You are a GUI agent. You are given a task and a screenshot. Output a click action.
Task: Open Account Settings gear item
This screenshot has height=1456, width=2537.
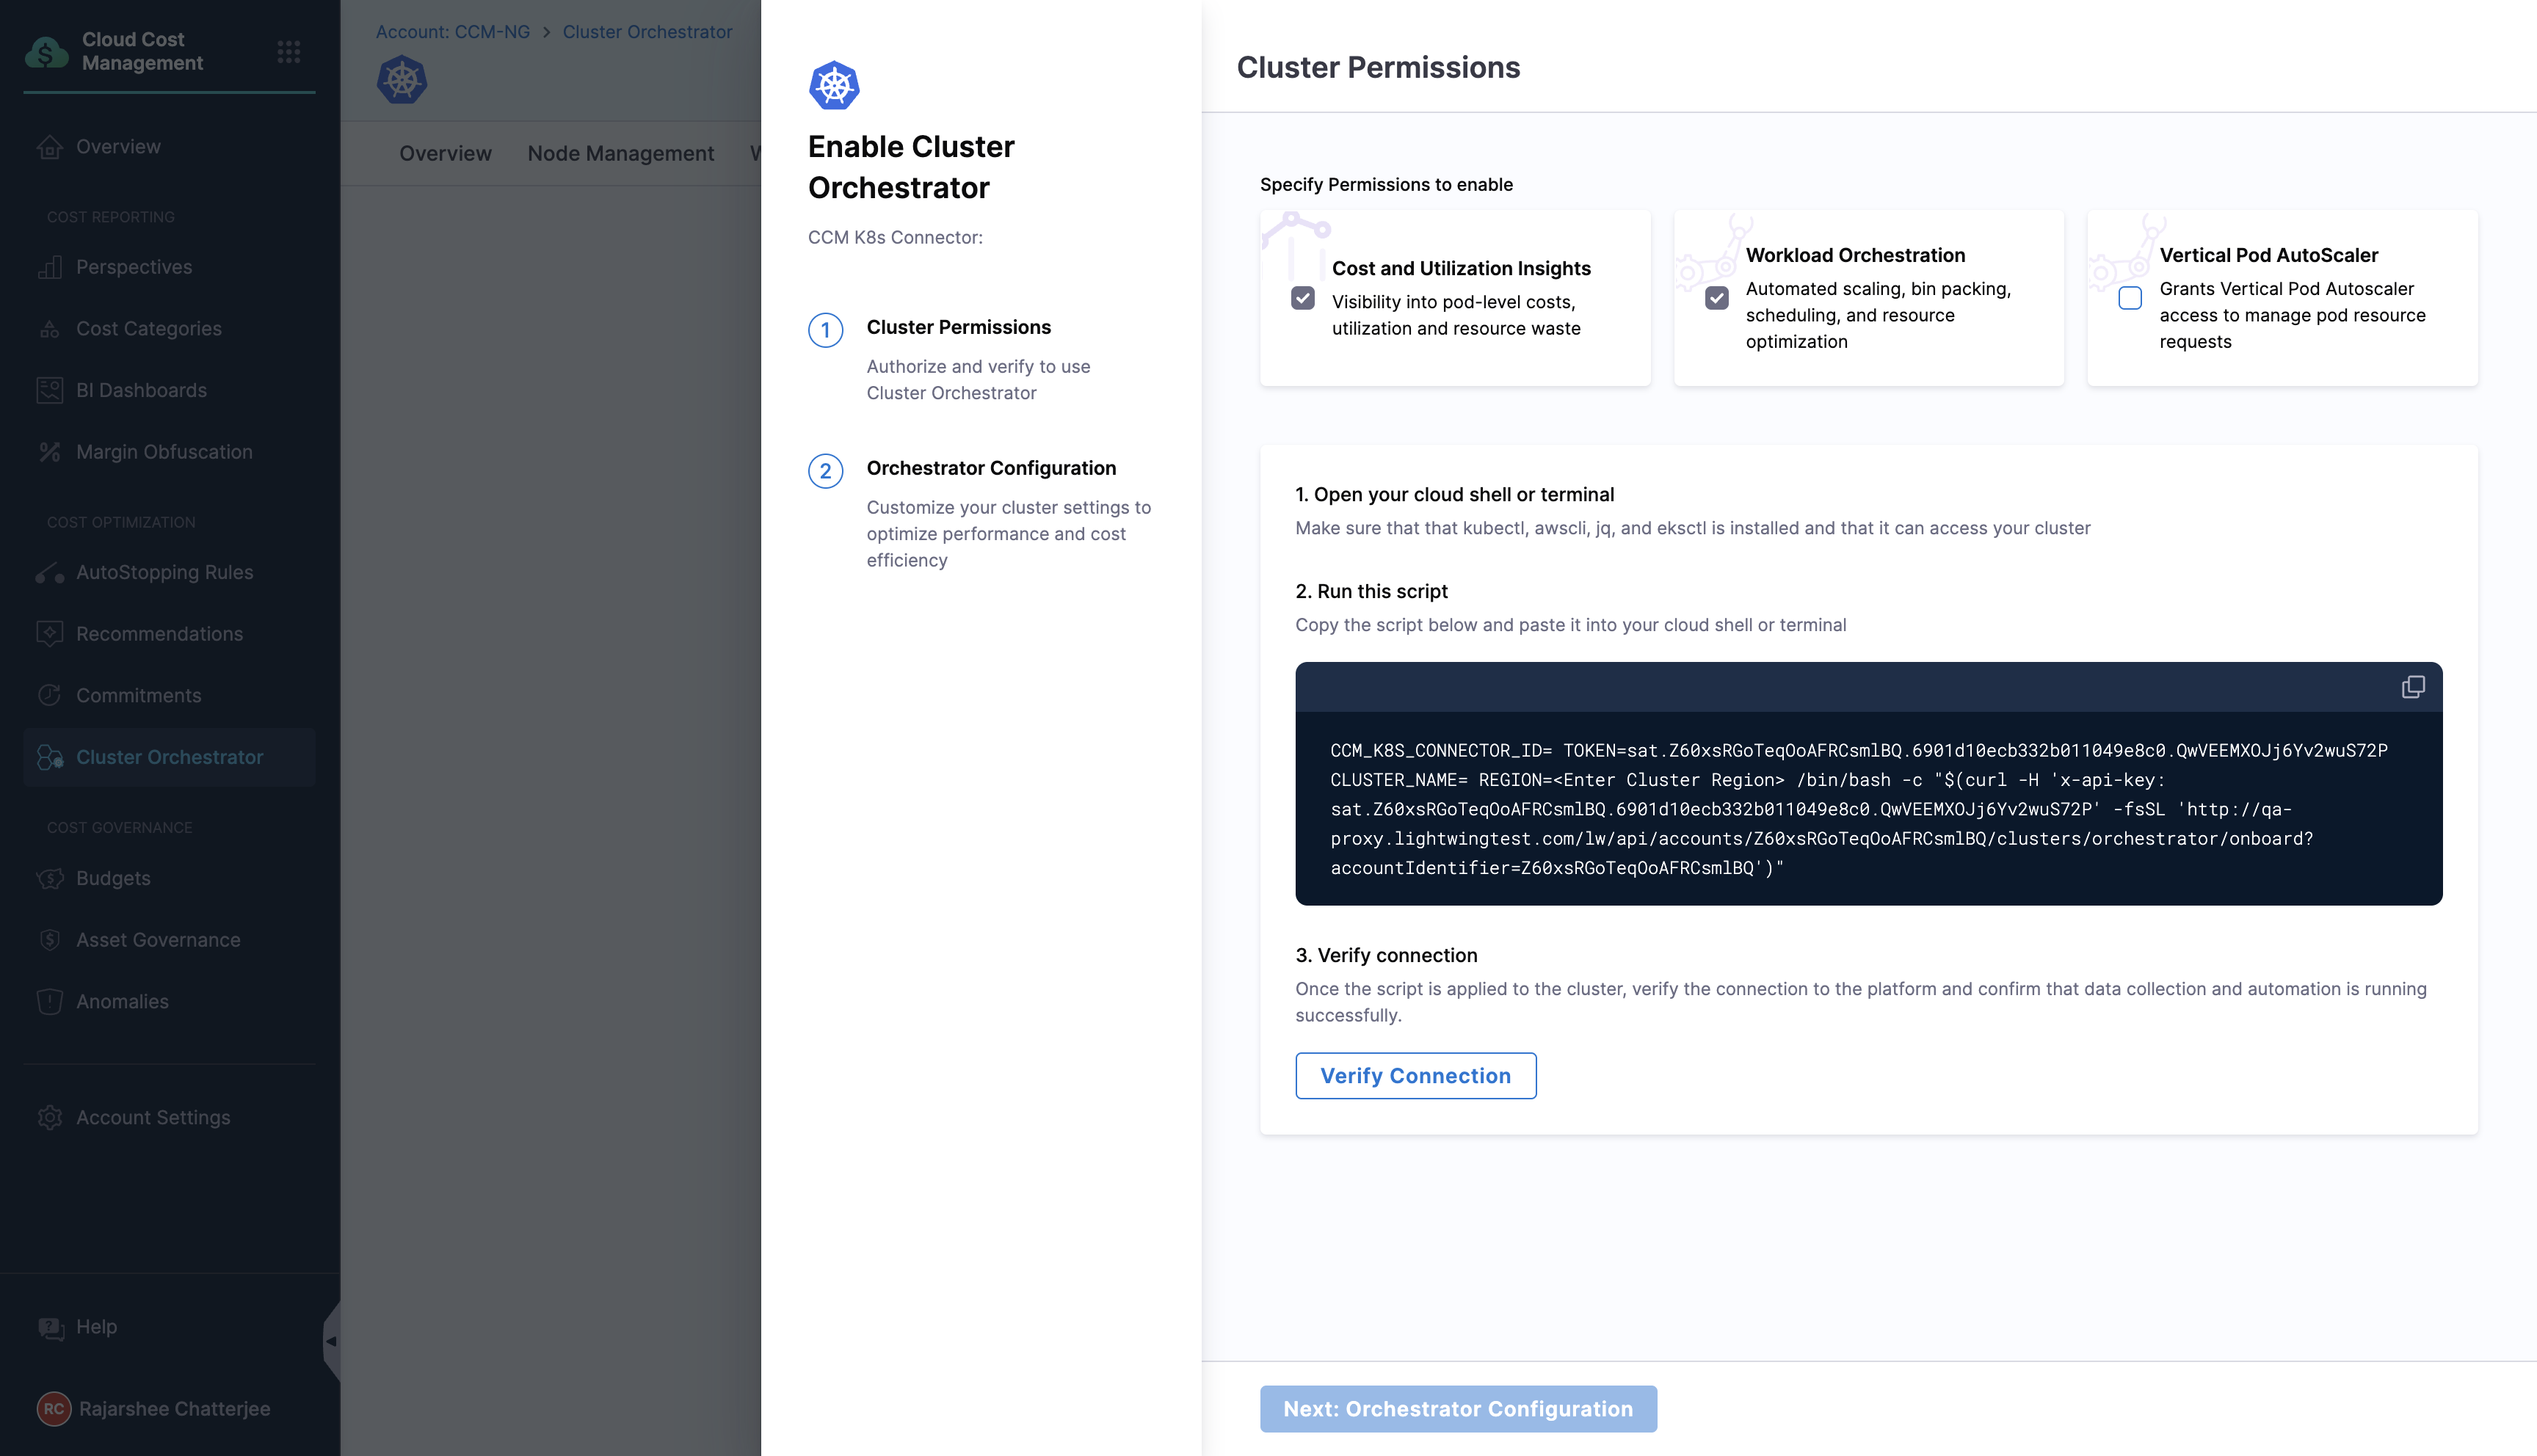[152, 1117]
